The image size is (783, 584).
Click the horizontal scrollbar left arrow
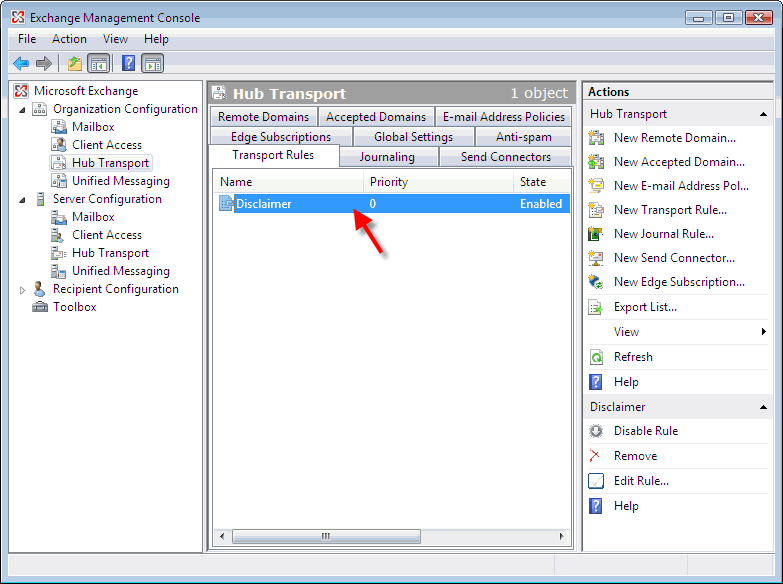[222, 537]
